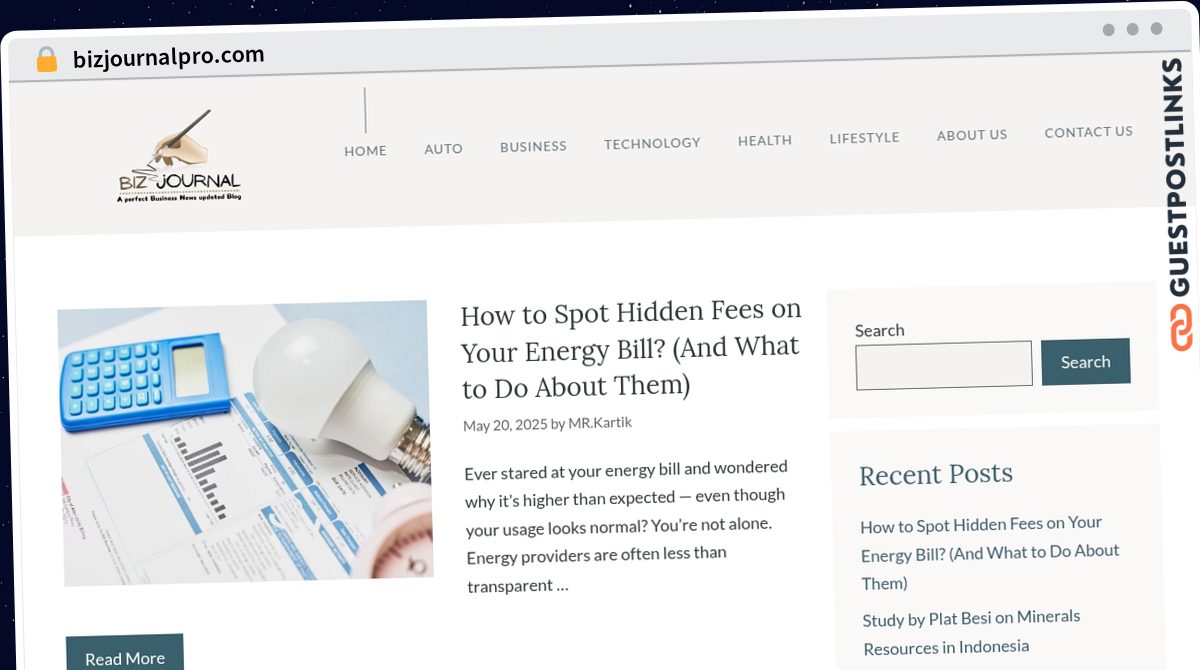1200x670 pixels.
Task: Open the CONTACT US page
Action: point(1088,131)
